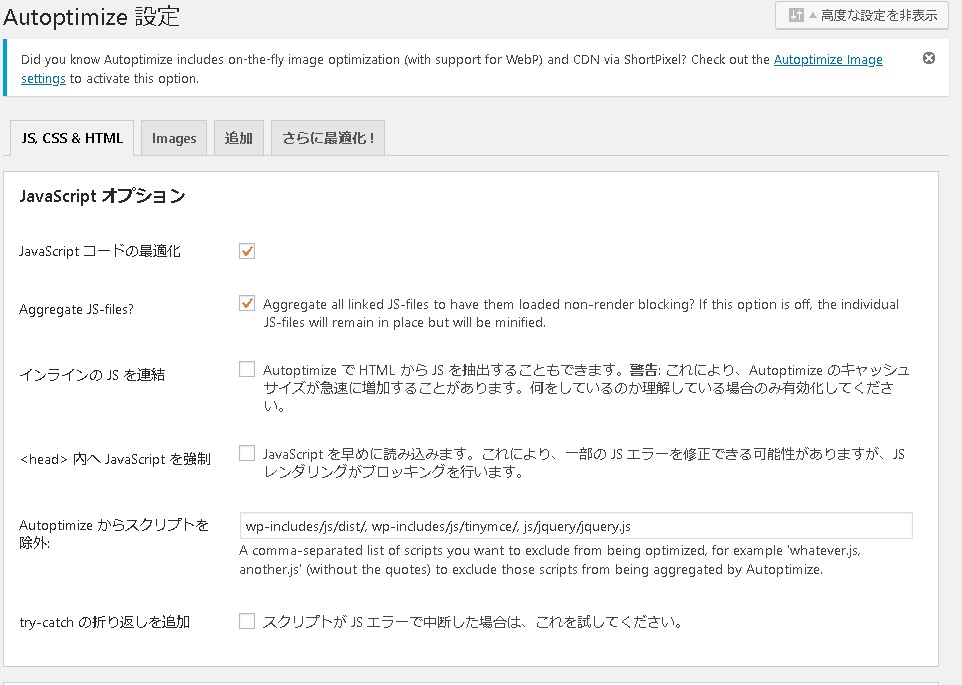Open the Images tab

tap(174, 139)
